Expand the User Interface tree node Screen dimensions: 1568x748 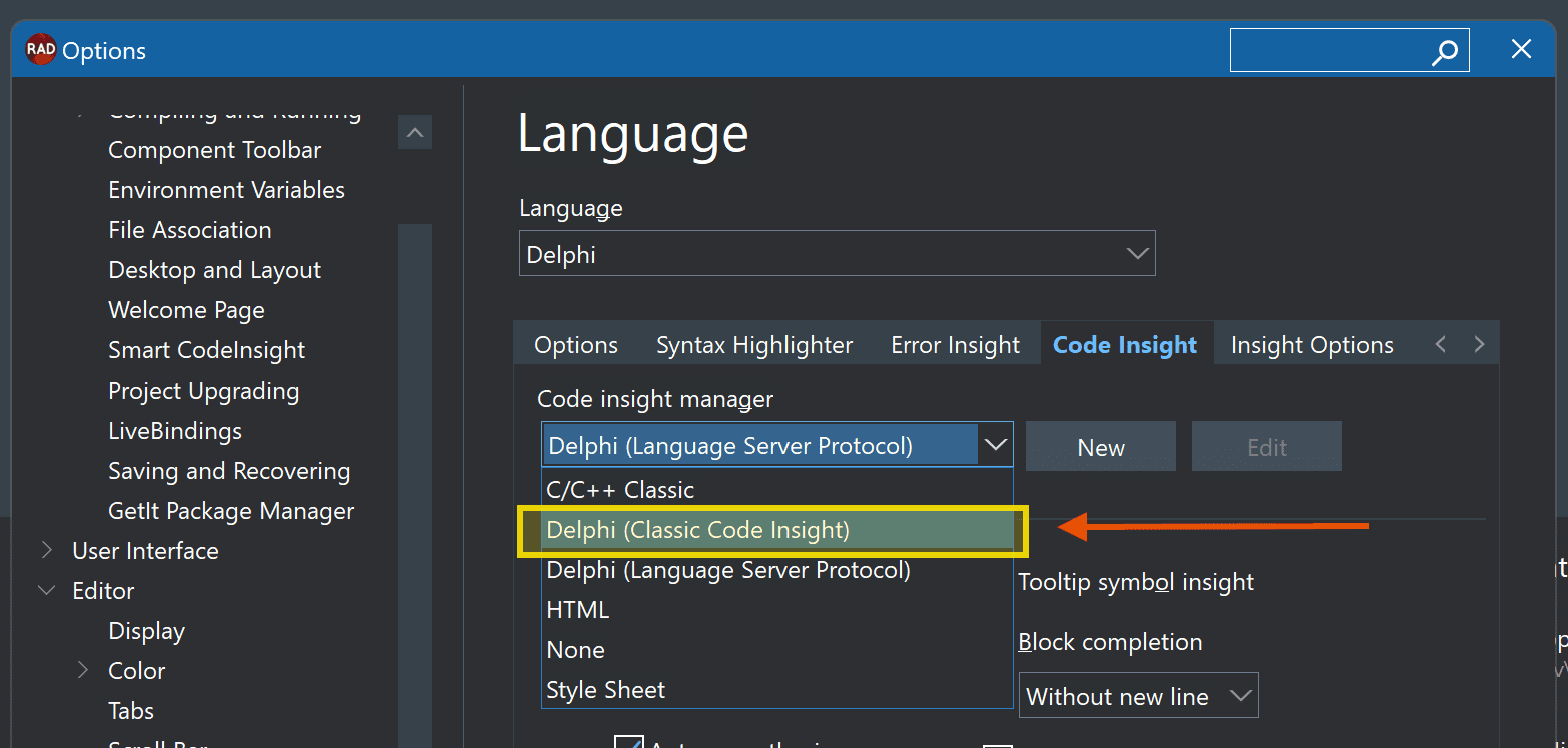coord(47,550)
